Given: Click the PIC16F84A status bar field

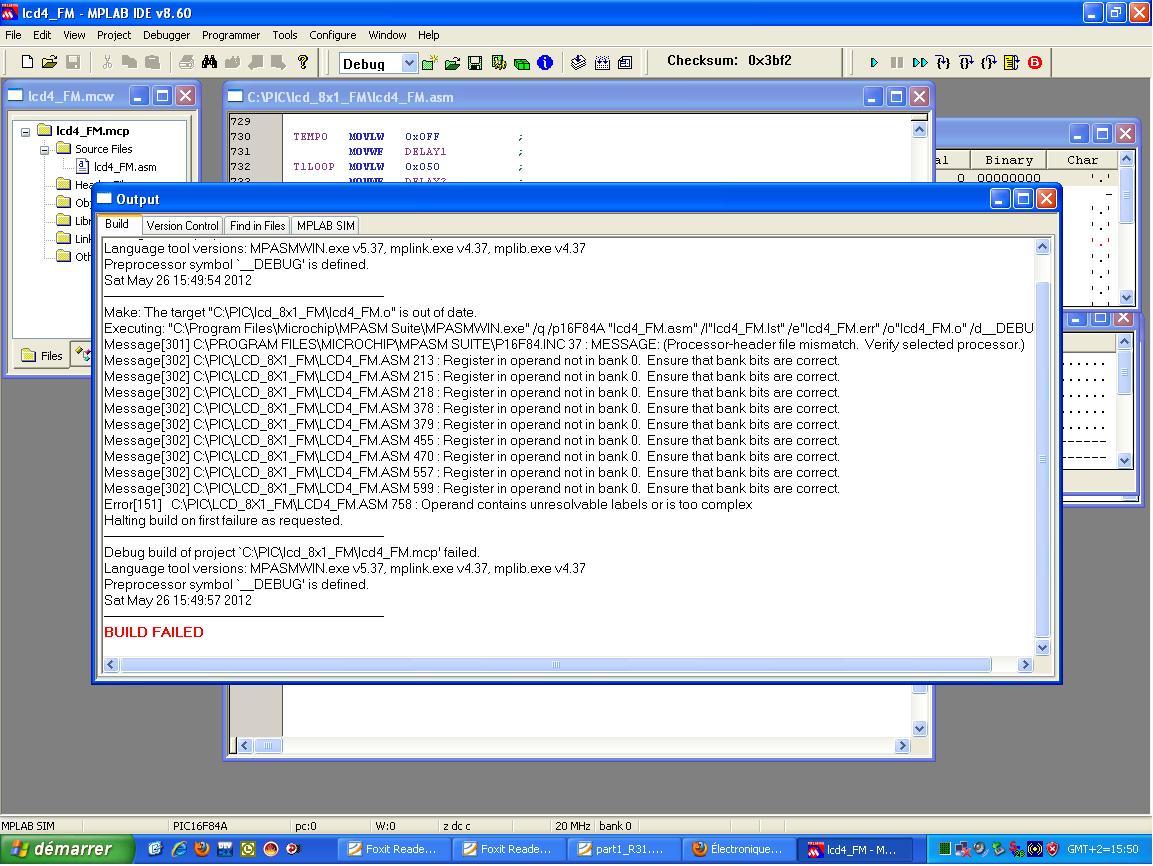Looking at the screenshot, I should (x=201, y=826).
